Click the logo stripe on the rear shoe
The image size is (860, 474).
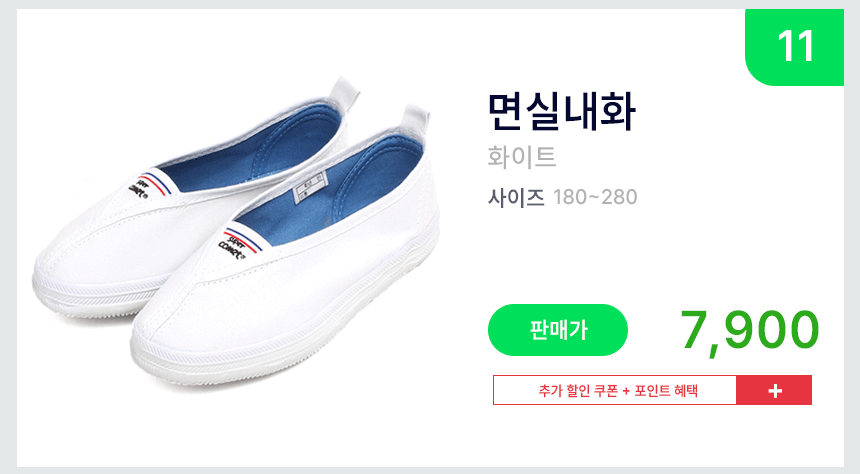point(149,185)
